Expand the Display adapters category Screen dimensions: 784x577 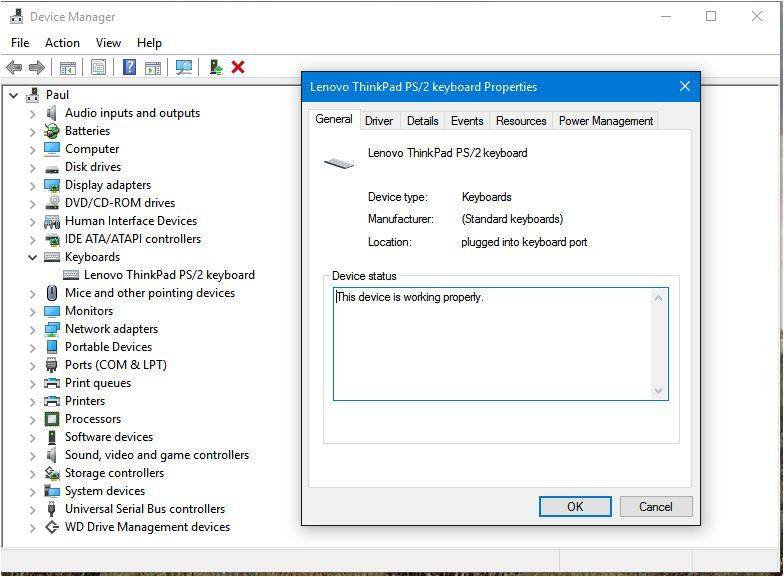tap(32, 185)
